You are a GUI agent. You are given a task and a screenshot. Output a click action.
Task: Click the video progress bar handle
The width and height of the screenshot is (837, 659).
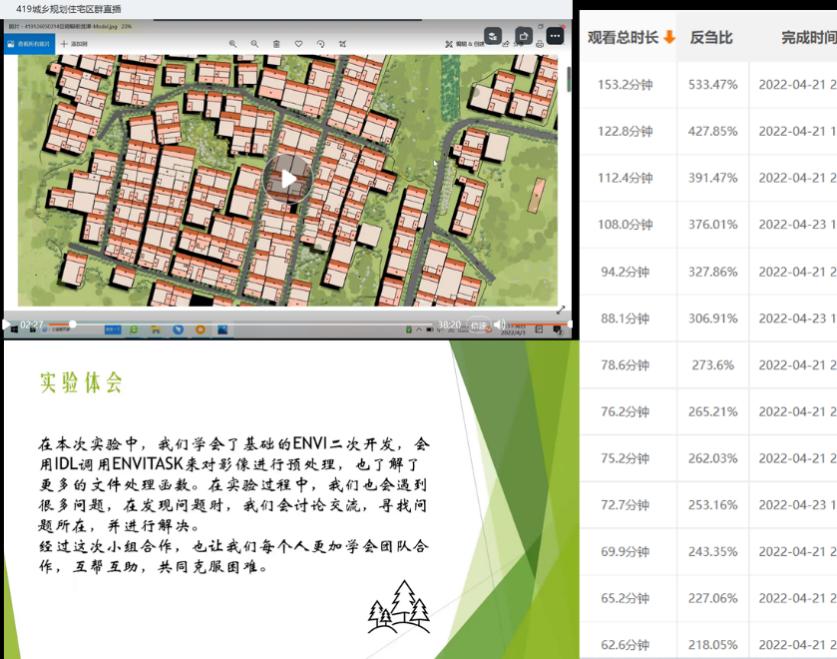click(72, 324)
